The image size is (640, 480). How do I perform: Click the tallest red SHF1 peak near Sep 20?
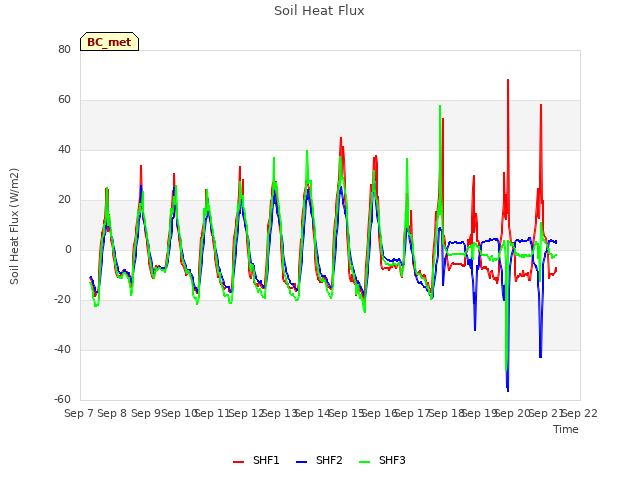click(x=508, y=80)
